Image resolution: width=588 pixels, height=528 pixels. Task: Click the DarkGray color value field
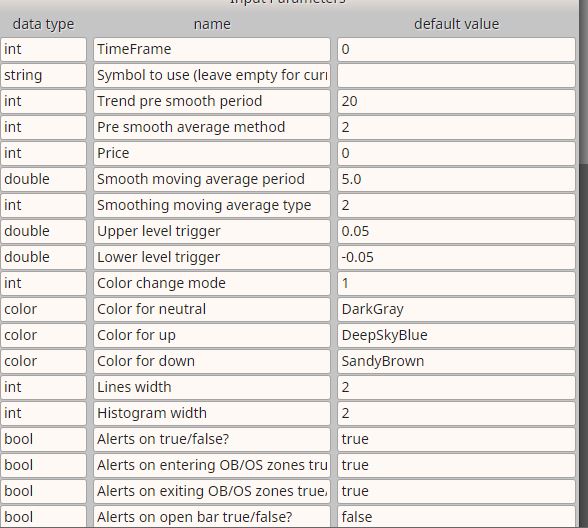click(x=456, y=309)
